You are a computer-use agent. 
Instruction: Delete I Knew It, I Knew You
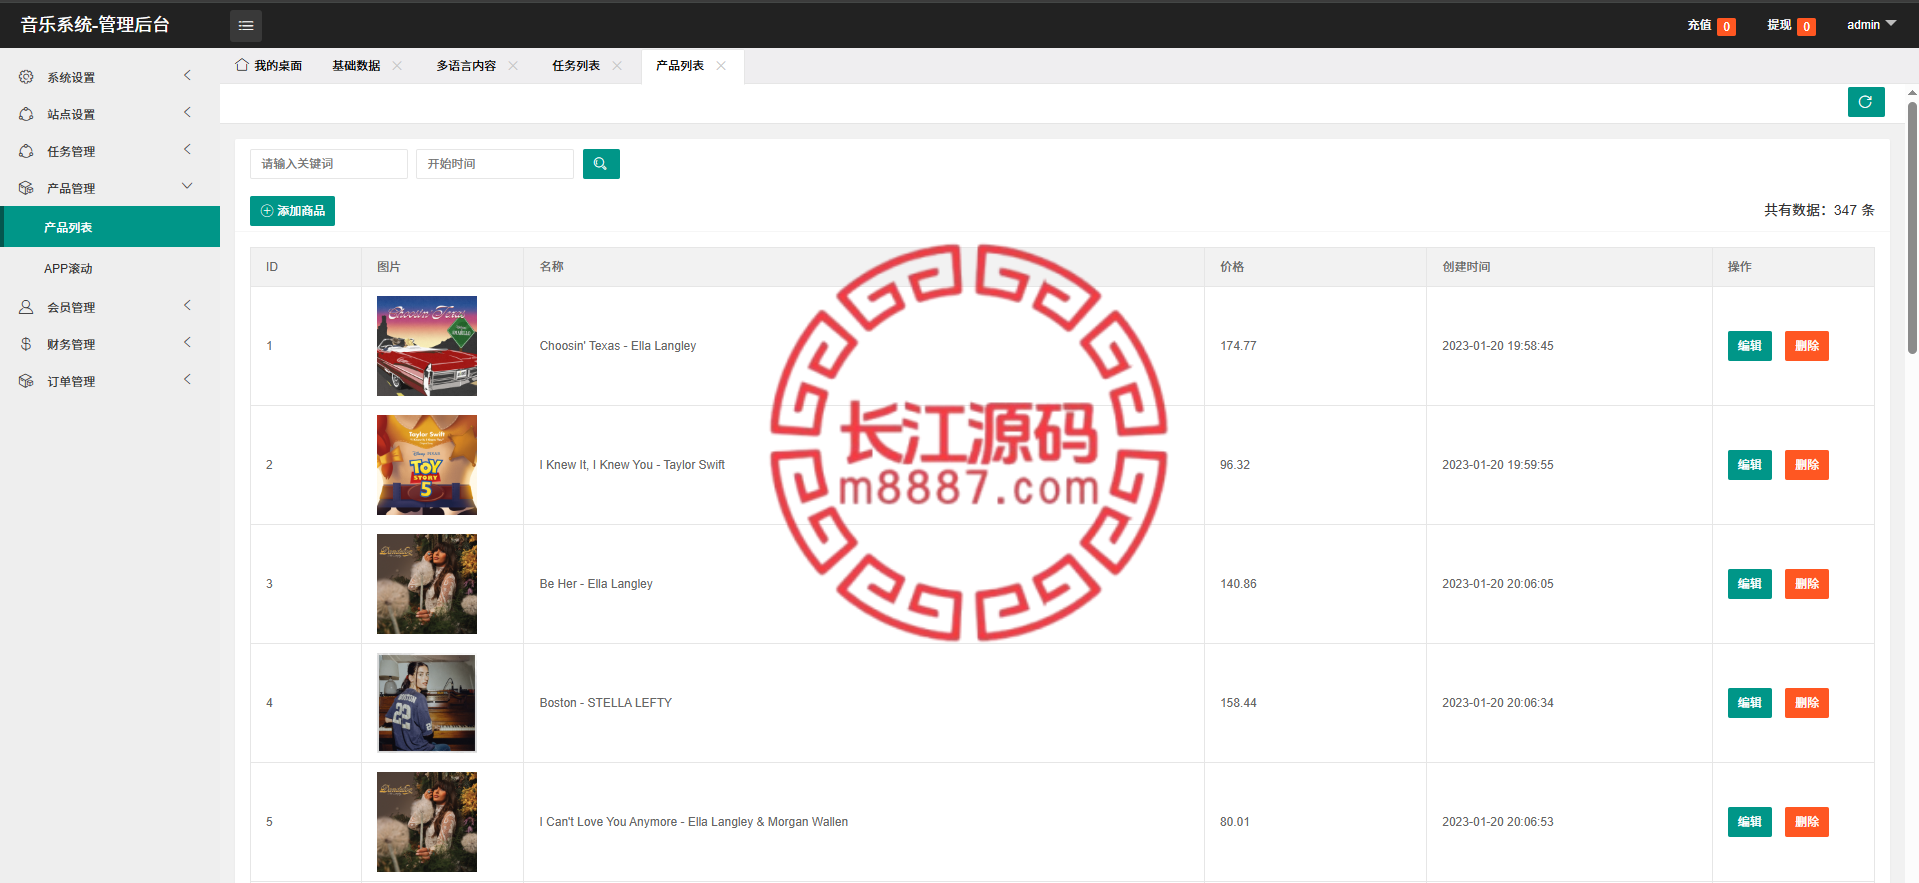pyautogui.click(x=1807, y=465)
